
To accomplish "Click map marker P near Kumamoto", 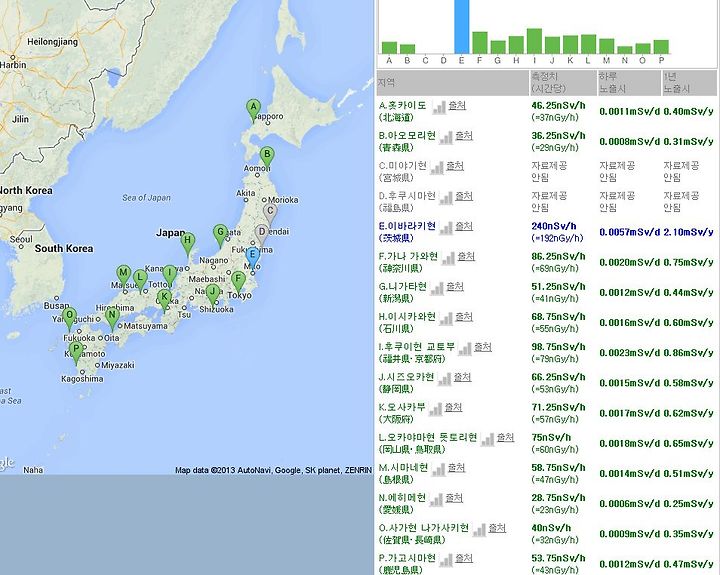I will click(x=76, y=353).
